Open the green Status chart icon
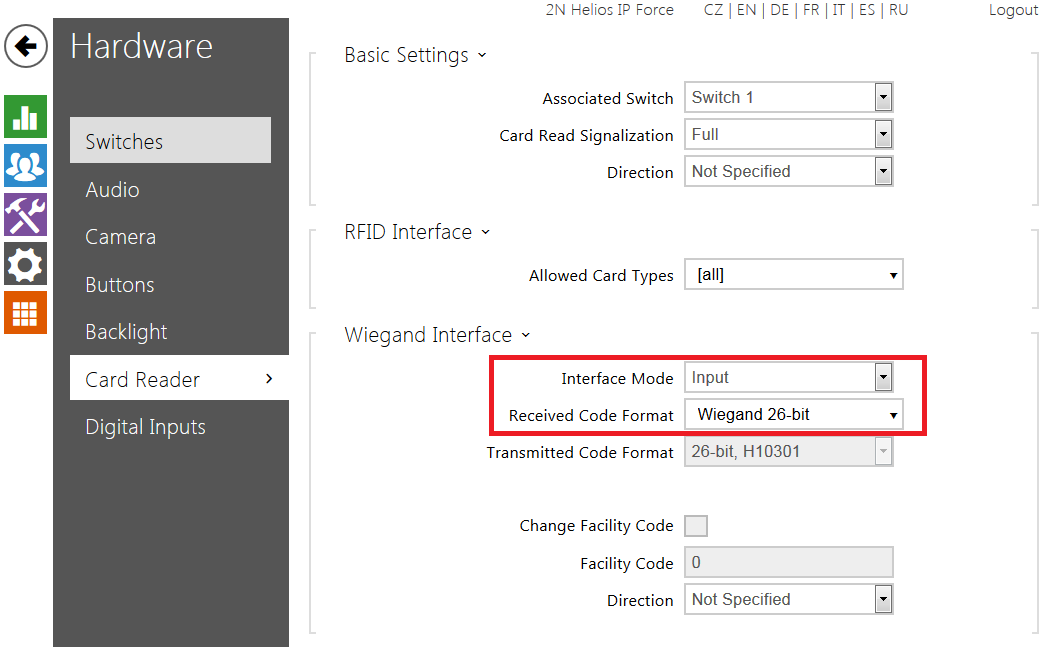This screenshot has height=649, width=1040. [x=26, y=117]
